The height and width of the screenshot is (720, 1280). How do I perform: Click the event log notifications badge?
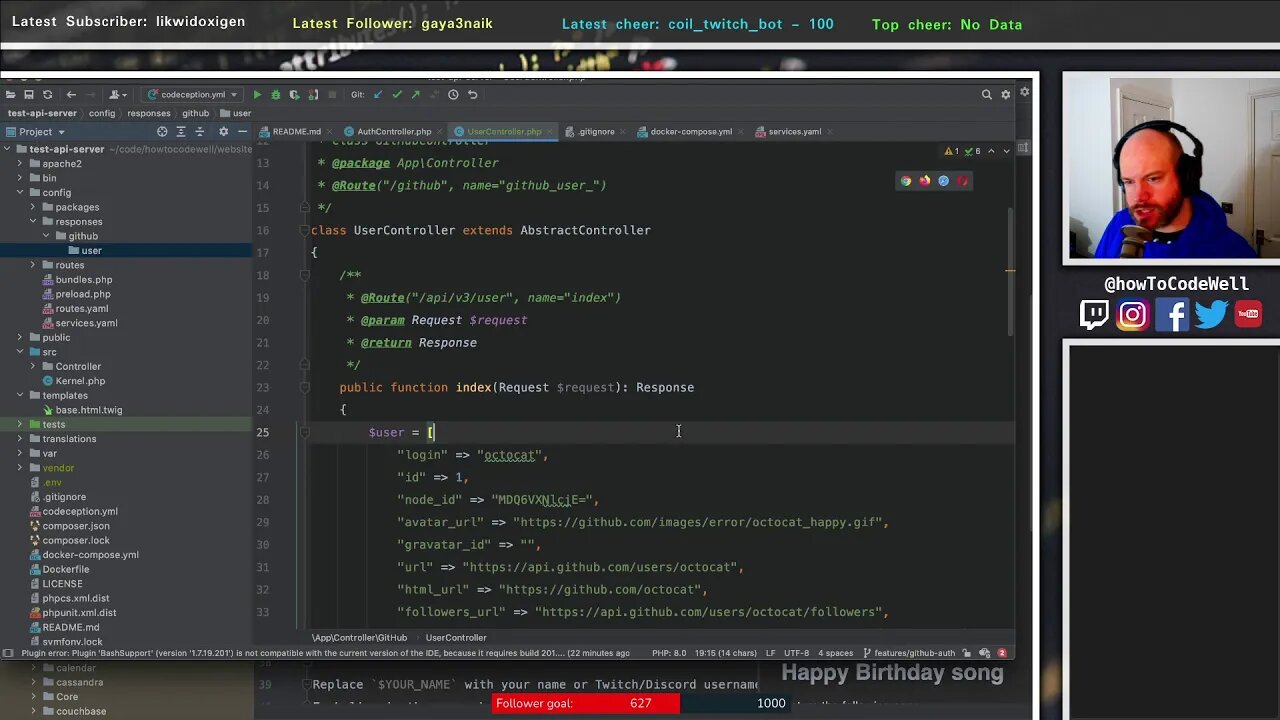point(1001,653)
